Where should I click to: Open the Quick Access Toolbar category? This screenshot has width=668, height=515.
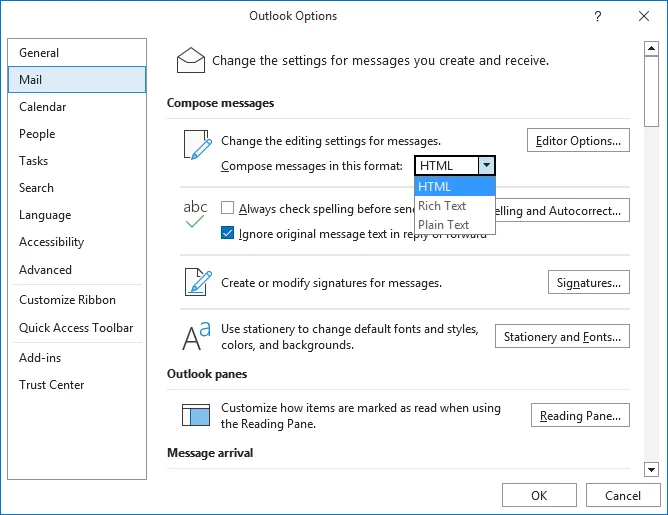point(77,328)
